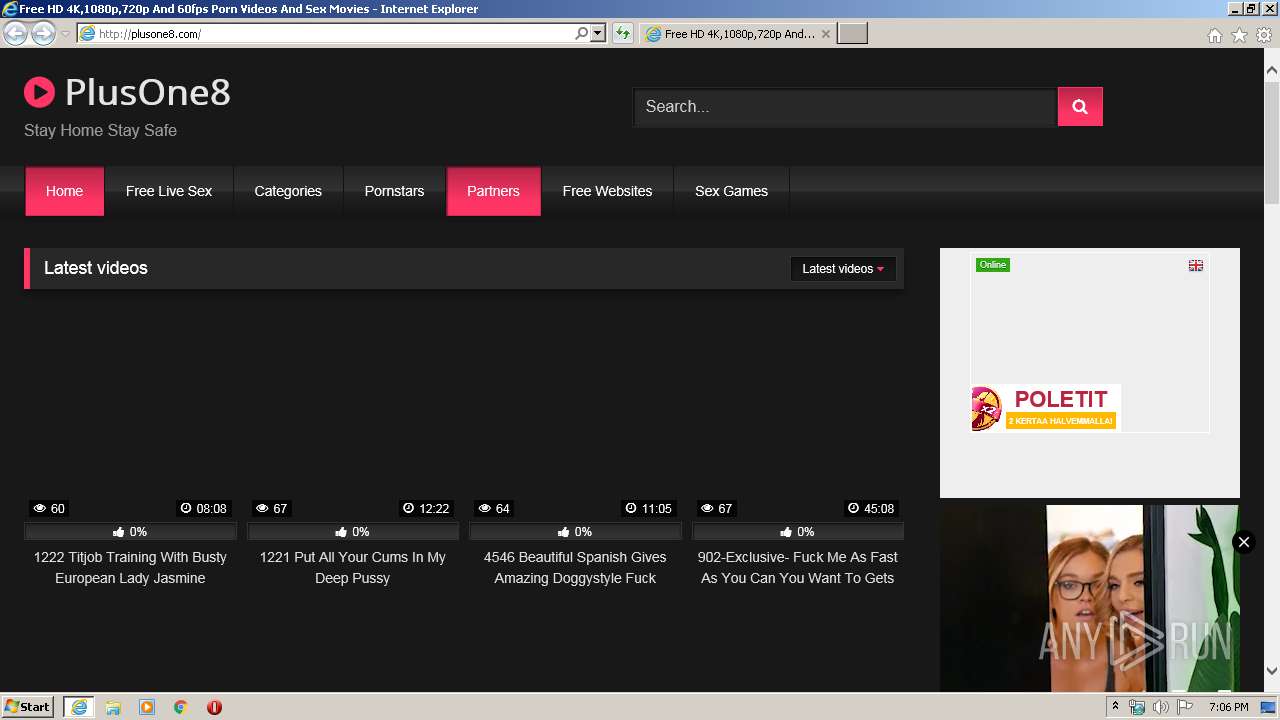The height and width of the screenshot is (720, 1280).
Task: Open the Favorites star icon
Action: tap(1239, 35)
